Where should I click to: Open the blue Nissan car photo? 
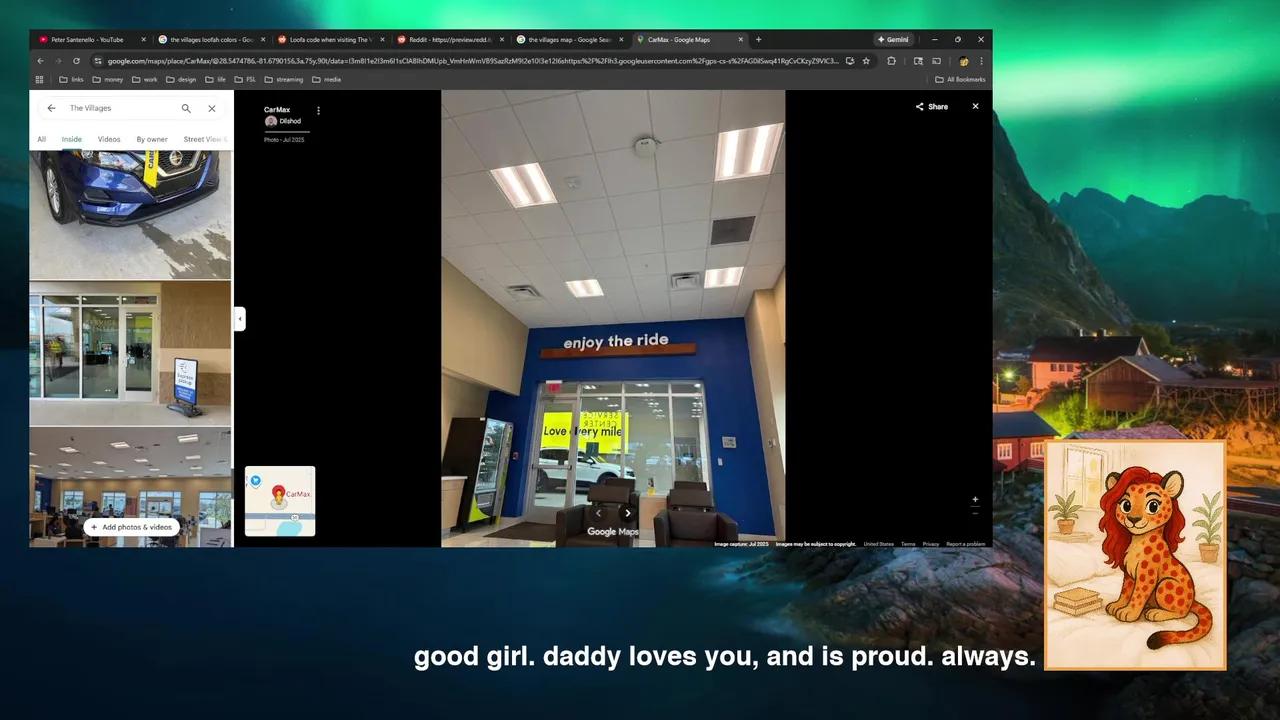pos(130,214)
